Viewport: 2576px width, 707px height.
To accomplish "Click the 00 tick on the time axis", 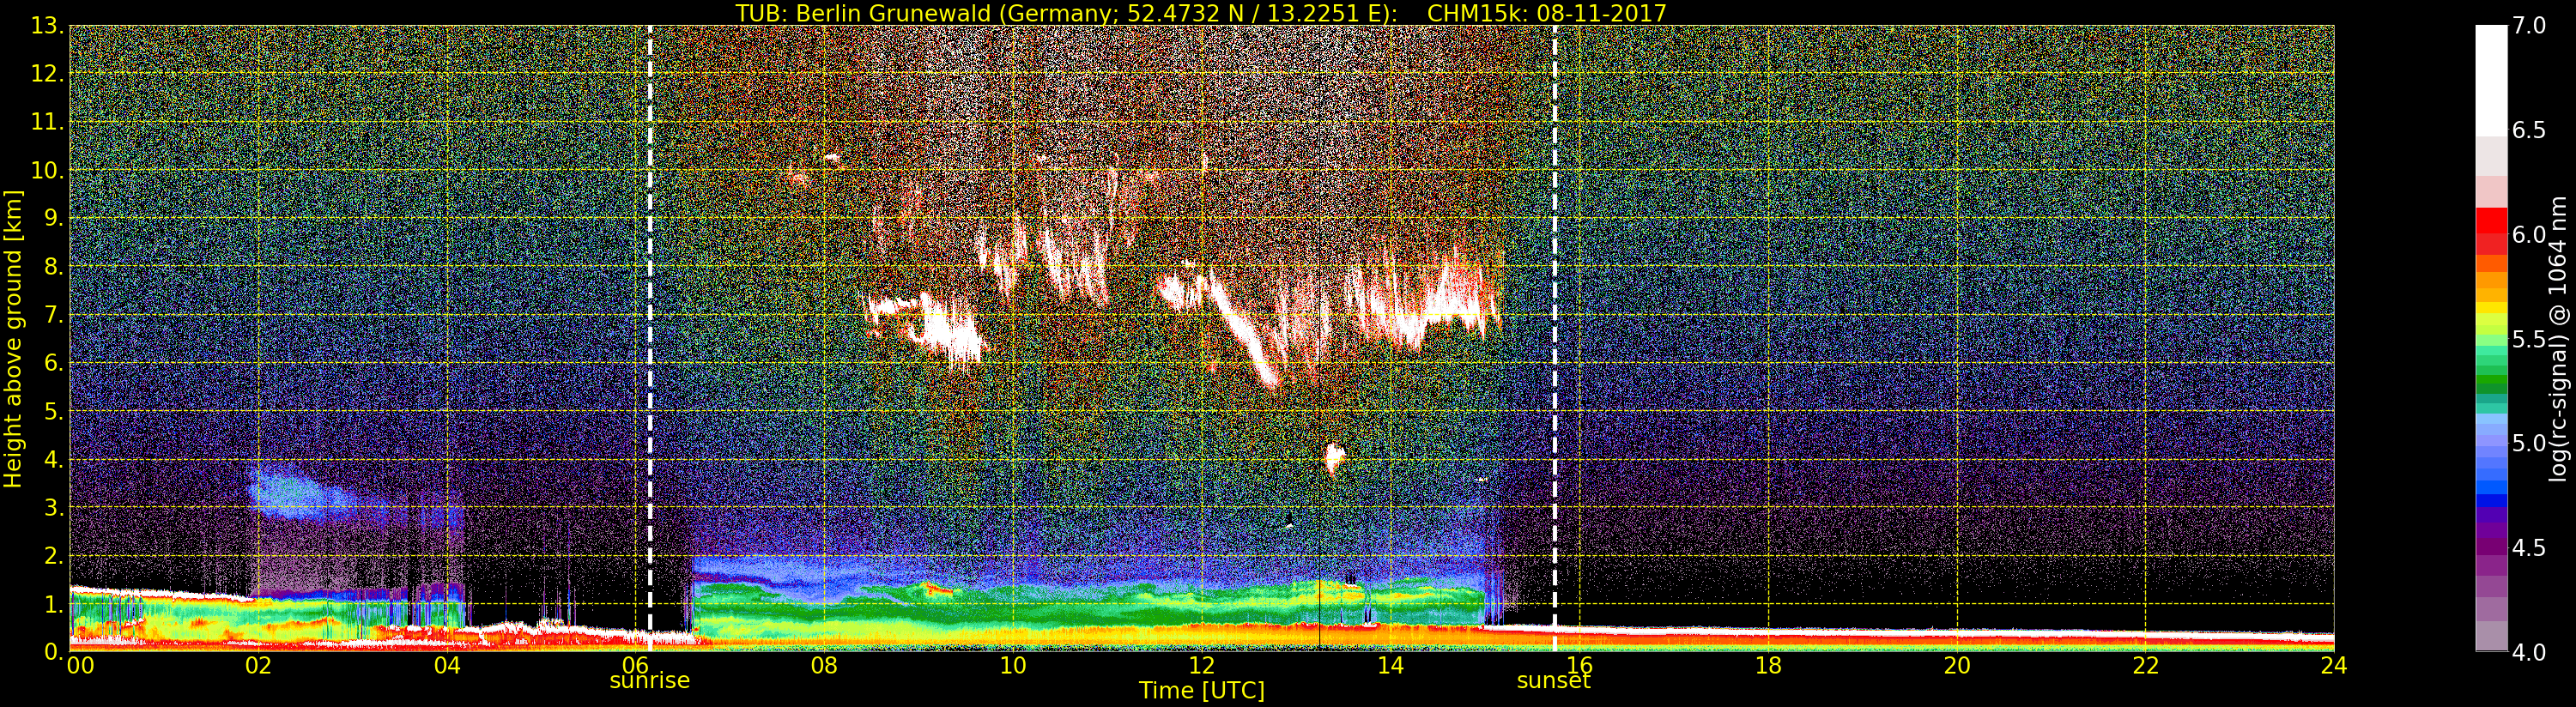I will (80, 666).
